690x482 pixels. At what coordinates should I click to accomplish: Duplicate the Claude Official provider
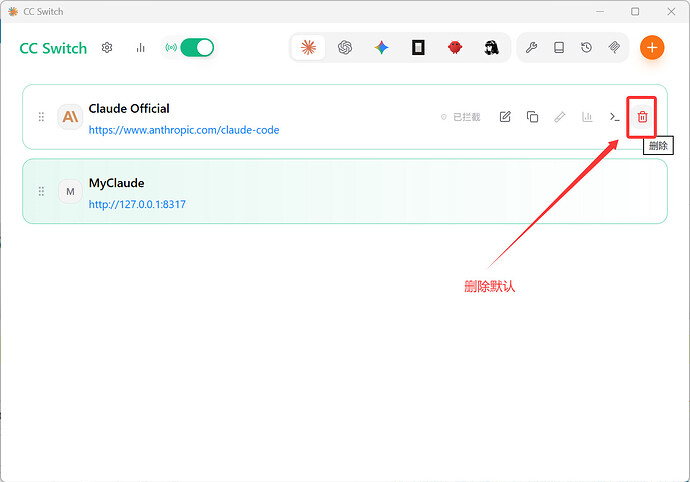tap(532, 117)
